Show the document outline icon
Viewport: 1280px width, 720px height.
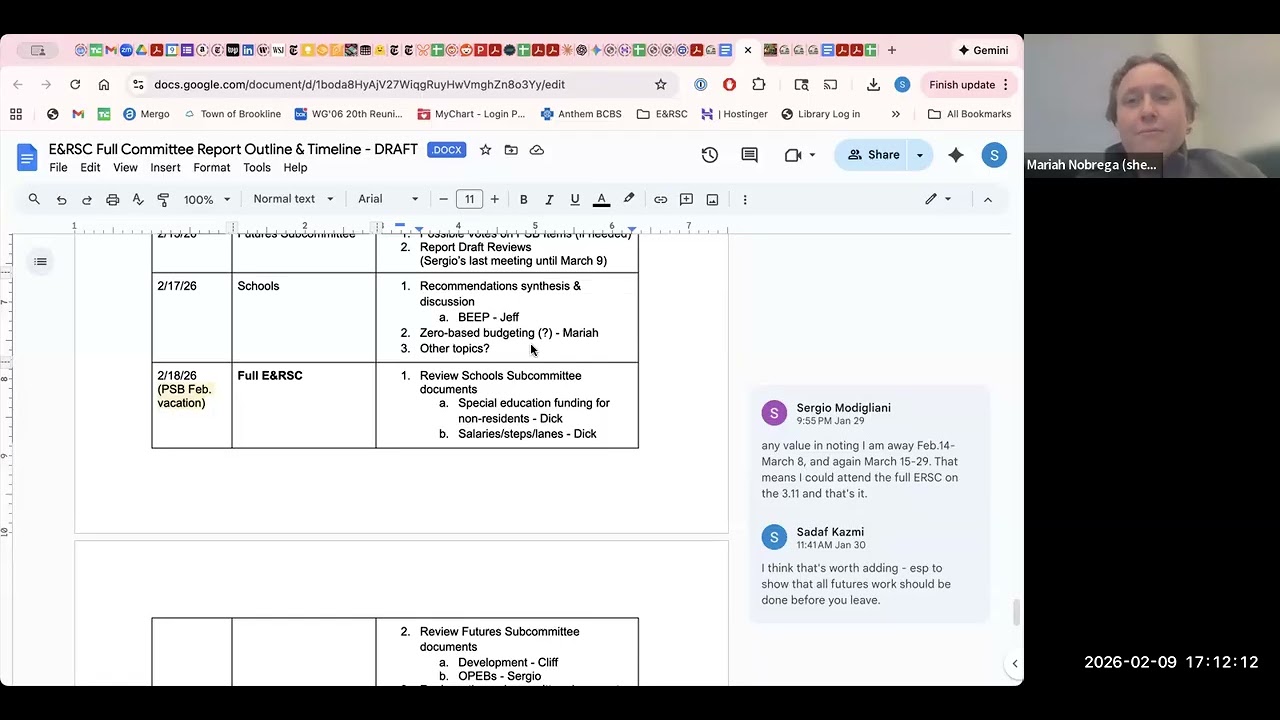coord(40,262)
